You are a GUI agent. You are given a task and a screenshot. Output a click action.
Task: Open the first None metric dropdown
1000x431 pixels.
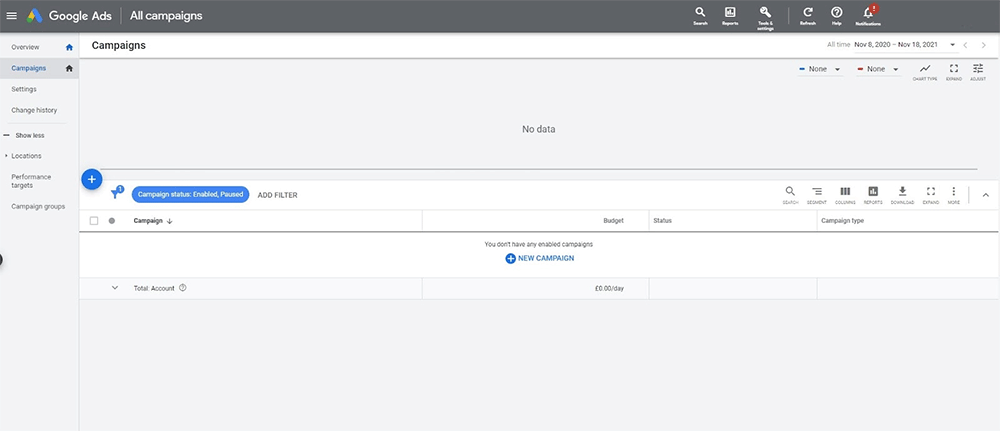click(820, 69)
